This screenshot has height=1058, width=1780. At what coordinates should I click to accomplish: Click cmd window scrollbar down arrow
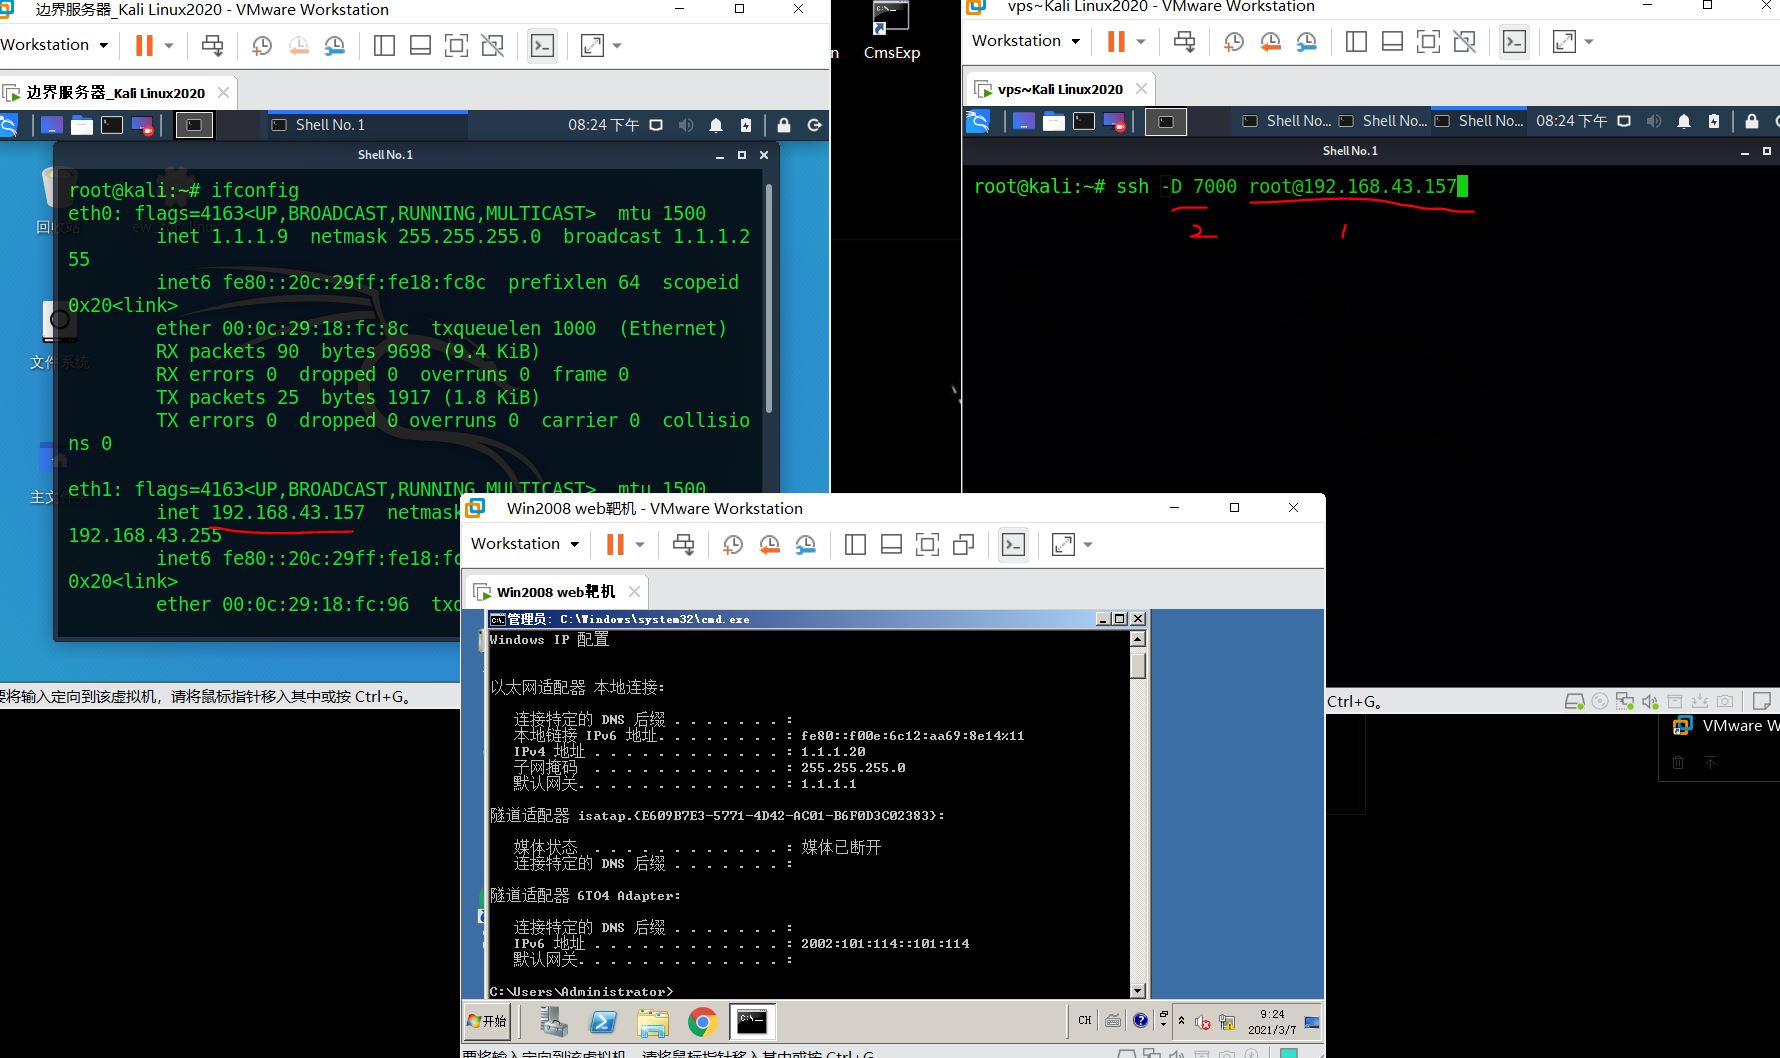(1138, 991)
